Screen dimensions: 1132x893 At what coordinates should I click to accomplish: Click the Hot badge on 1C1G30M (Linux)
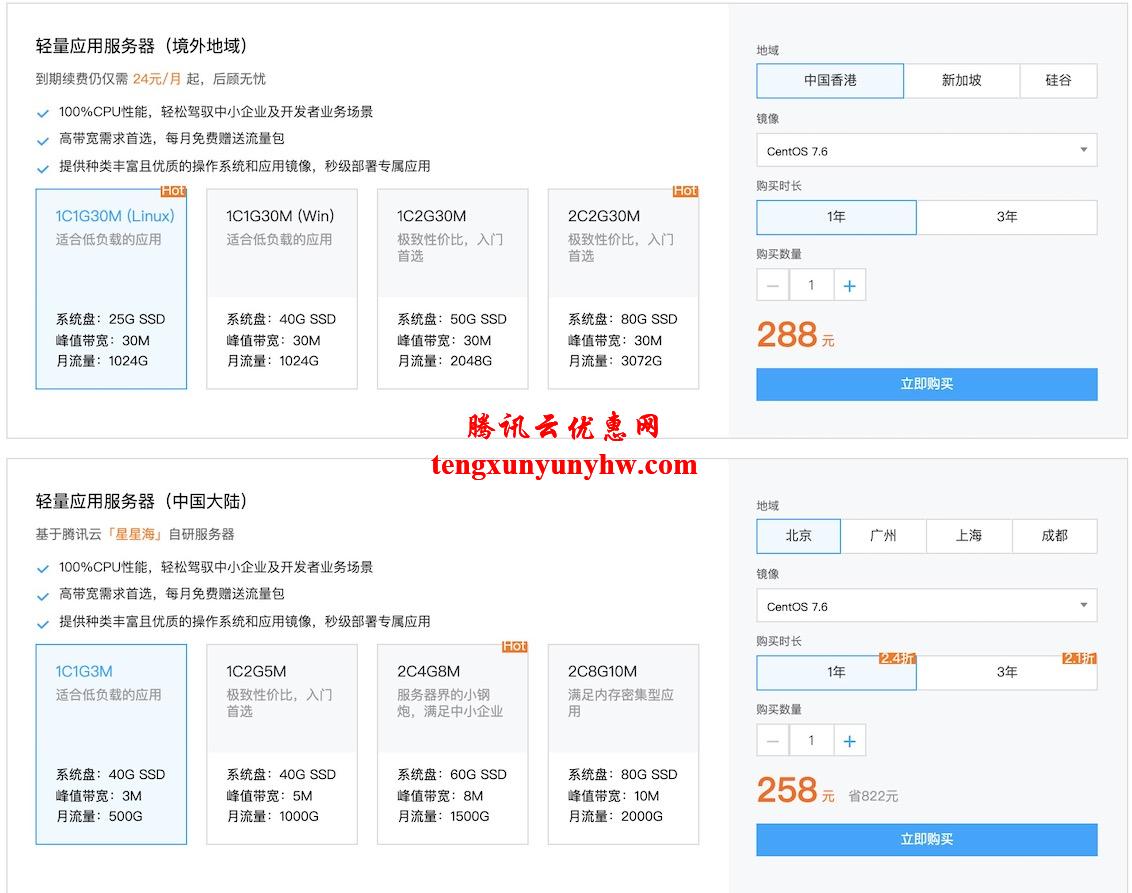point(173,191)
